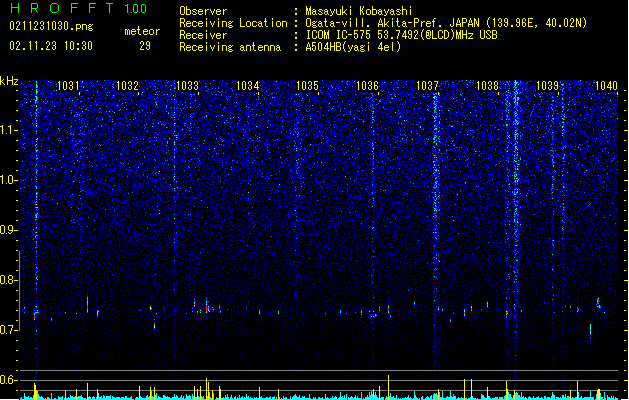Click the 1037 time marker
629x400 pixels.
(428, 86)
